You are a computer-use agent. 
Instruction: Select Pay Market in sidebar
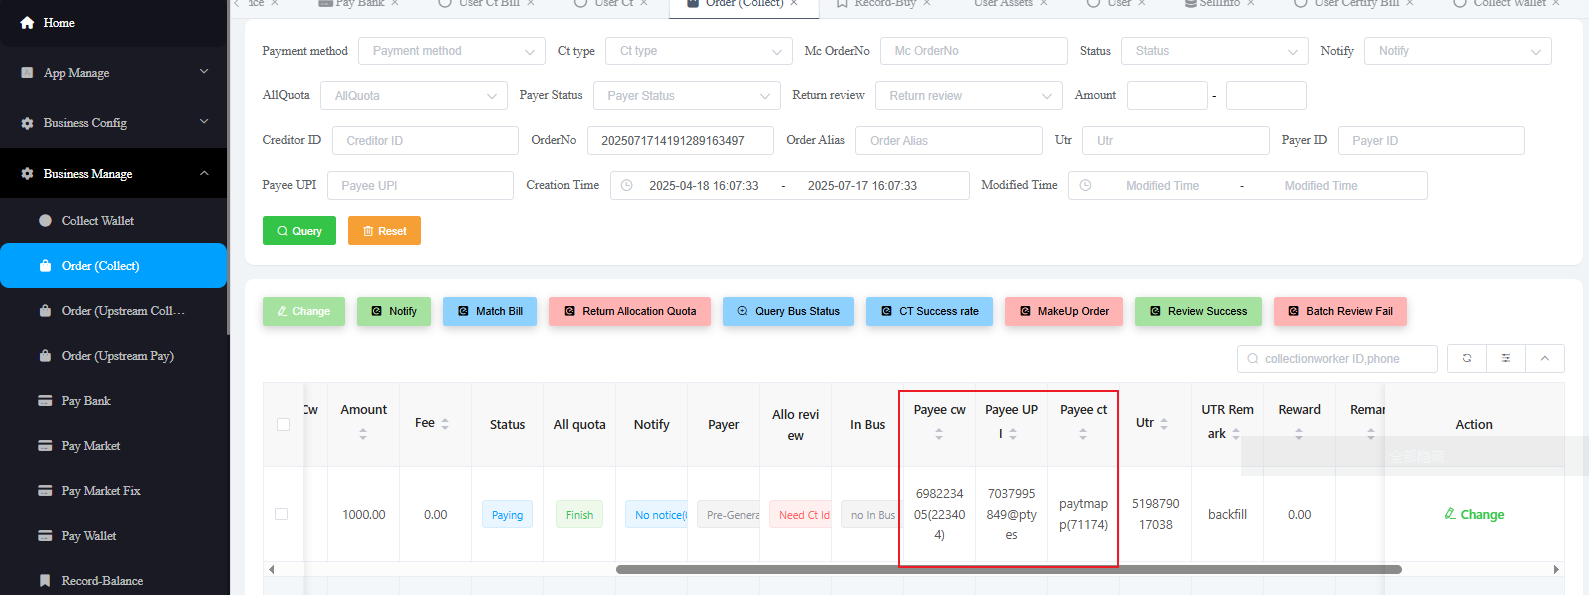coord(91,446)
